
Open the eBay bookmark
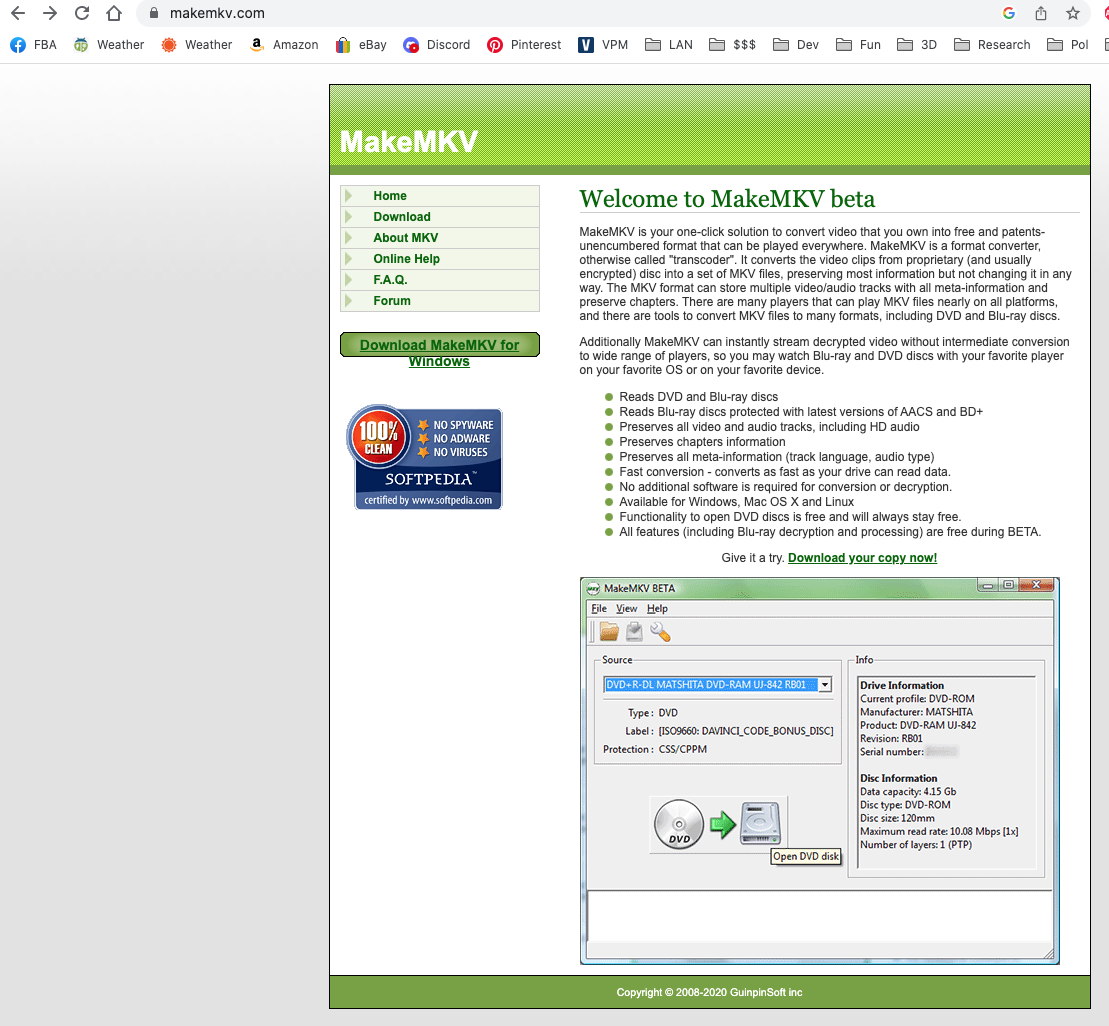[x=361, y=45]
